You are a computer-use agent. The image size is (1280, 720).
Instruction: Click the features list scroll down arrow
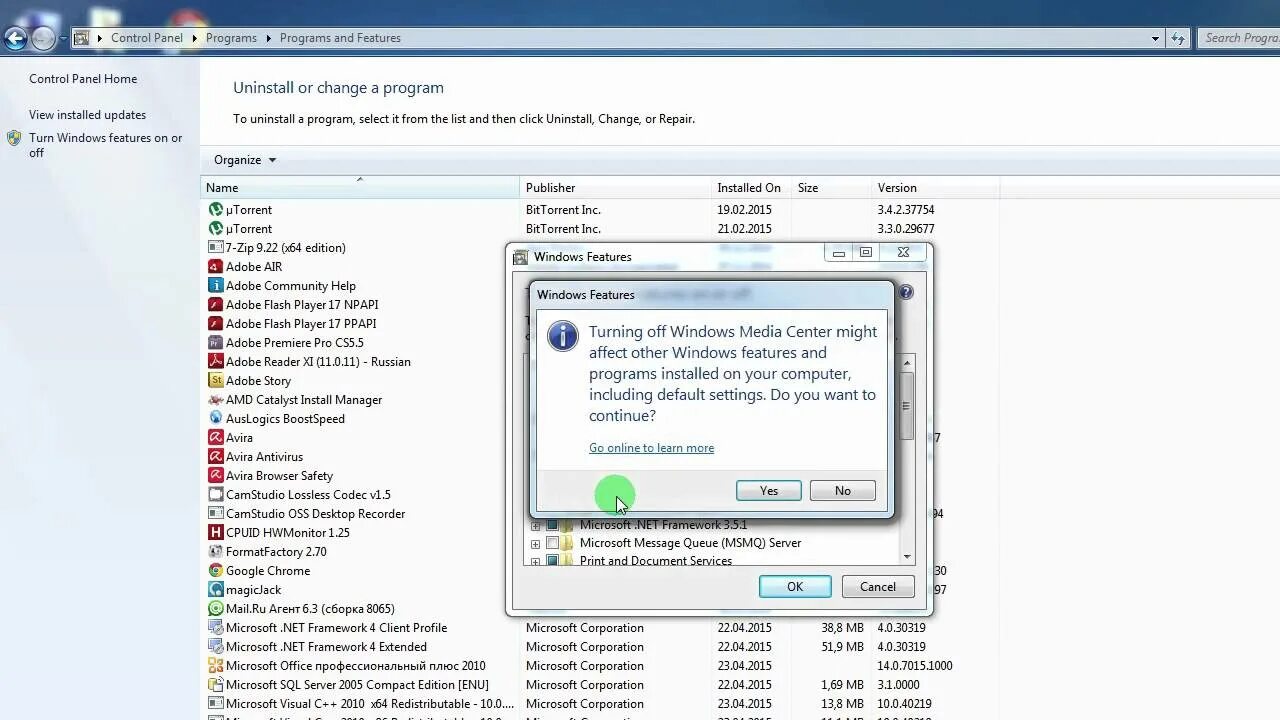(907, 557)
